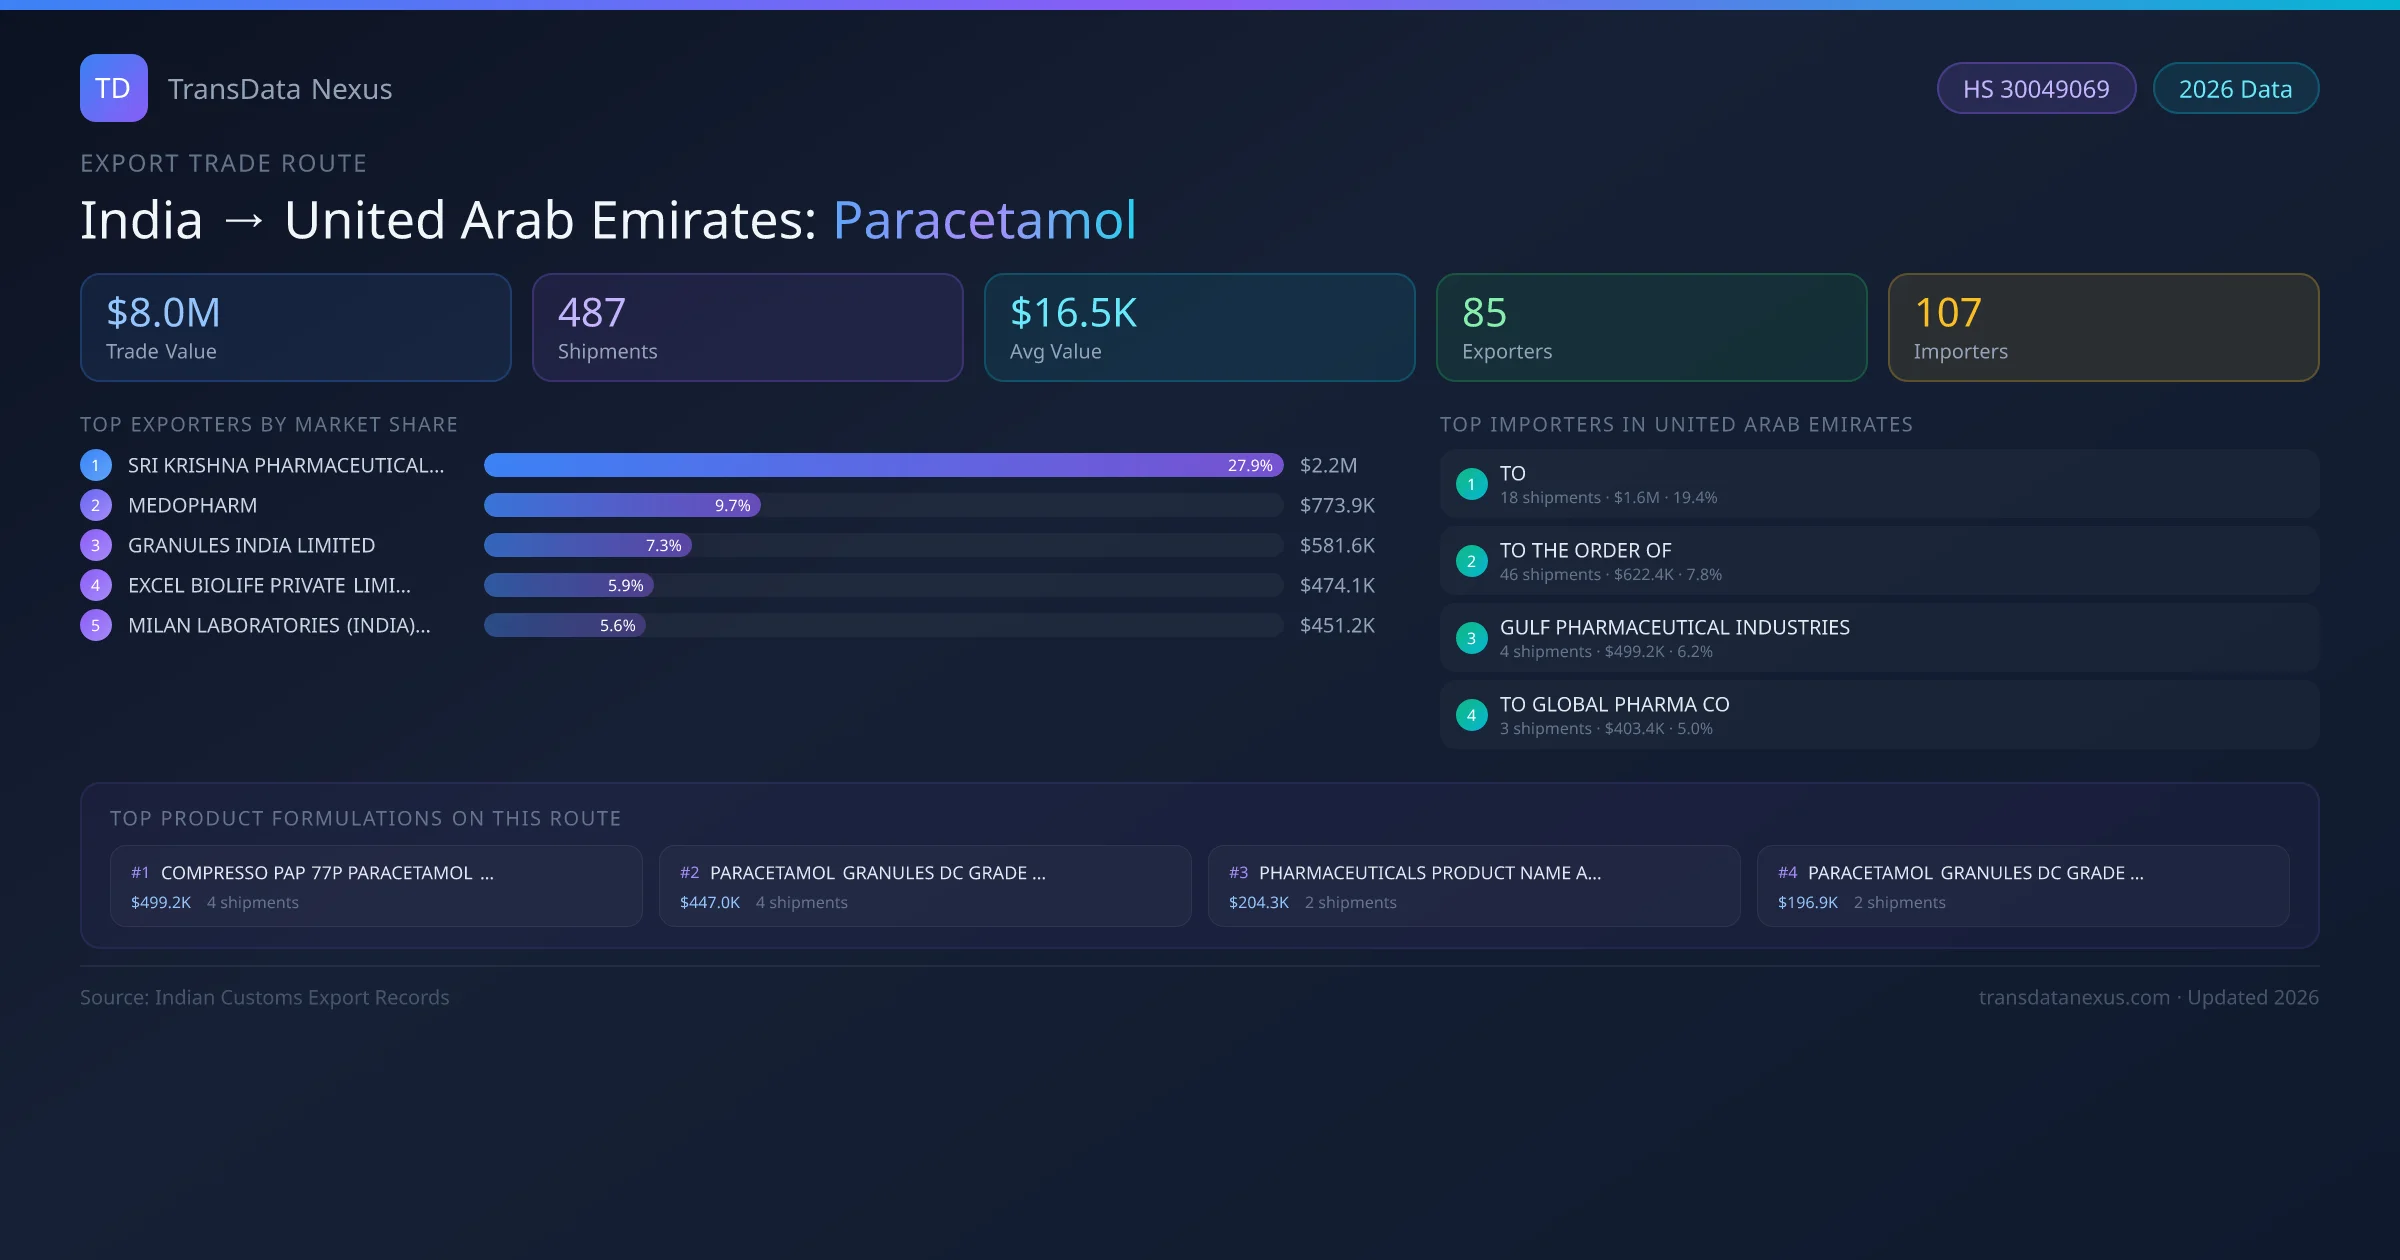Click green rank 1 badge for importer TO
The height and width of the screenshot is (1260, 2400).
[x=1471, y=484]
